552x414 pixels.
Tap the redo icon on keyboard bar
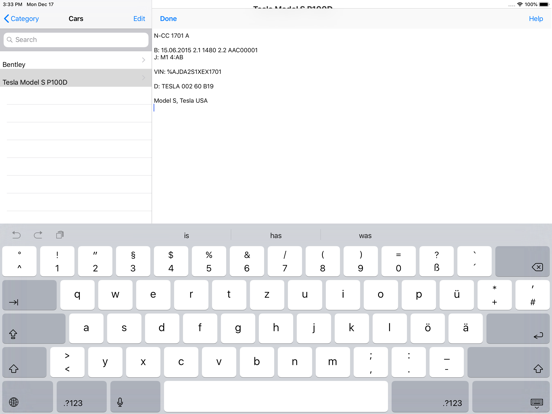tap(38, 235)
